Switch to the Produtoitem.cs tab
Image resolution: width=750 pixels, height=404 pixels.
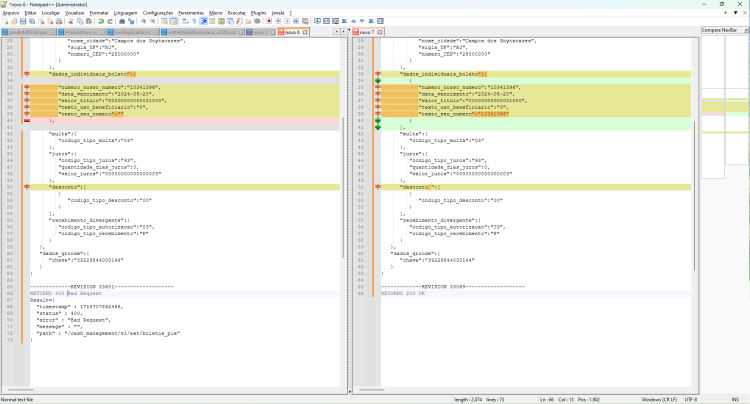(x=81, y=32)
